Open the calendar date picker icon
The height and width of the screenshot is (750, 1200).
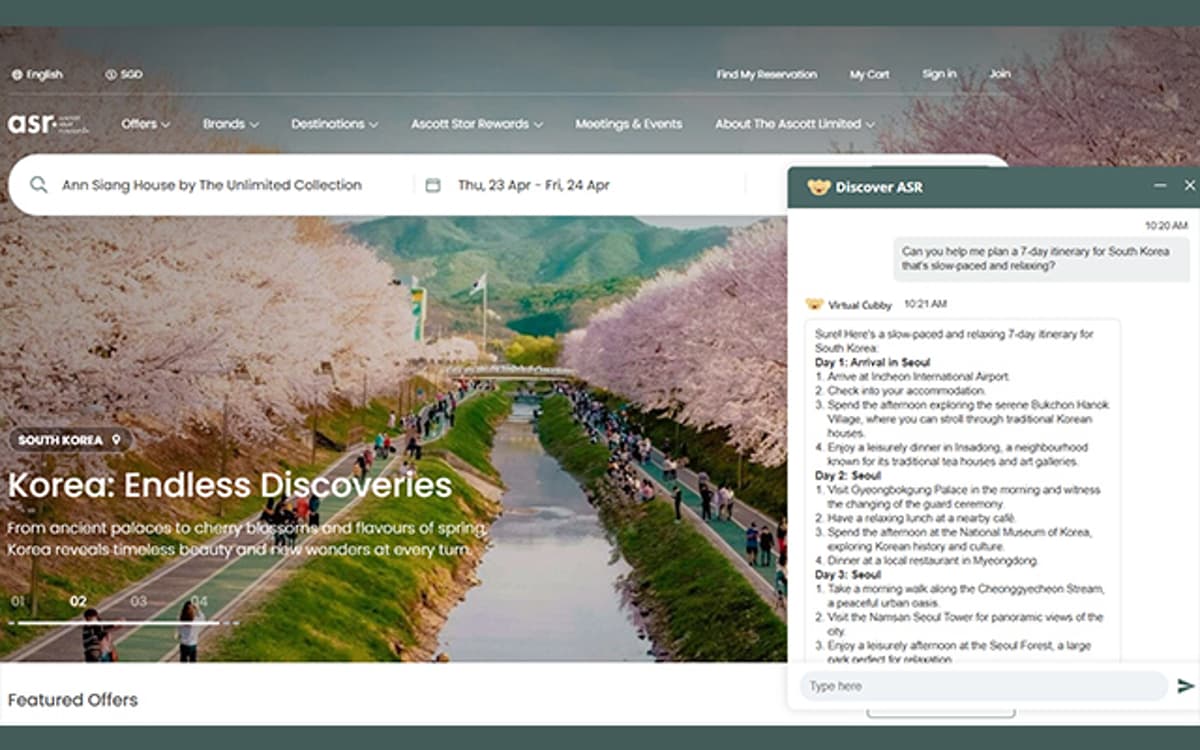433,185
